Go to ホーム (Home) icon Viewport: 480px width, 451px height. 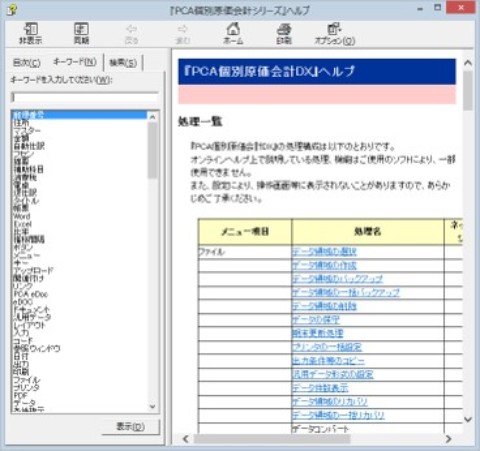[x=233, y=29]
